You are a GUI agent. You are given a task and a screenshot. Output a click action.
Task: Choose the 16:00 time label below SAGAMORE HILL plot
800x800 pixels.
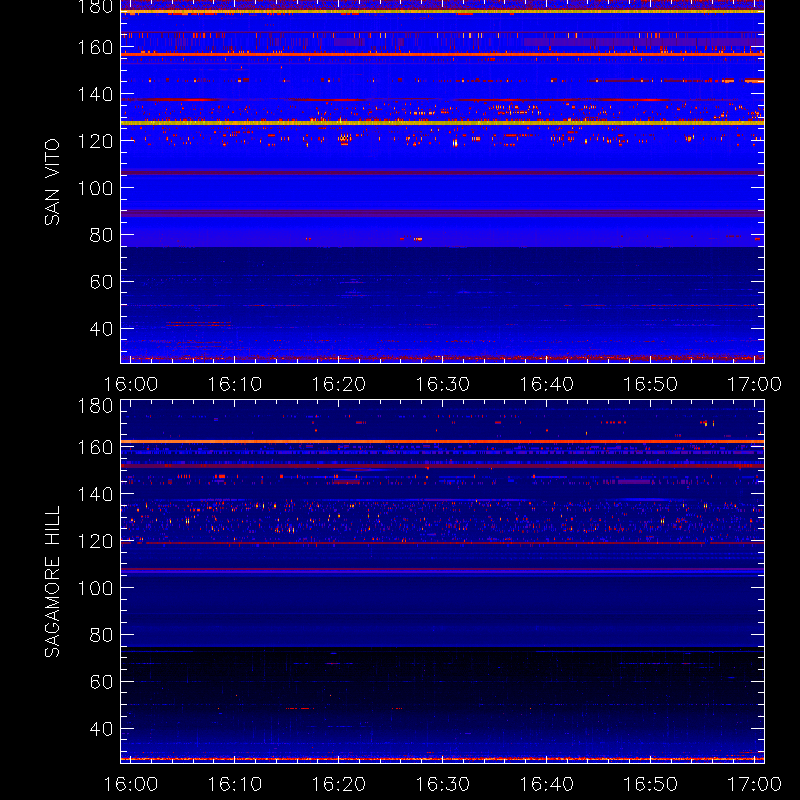131,784
